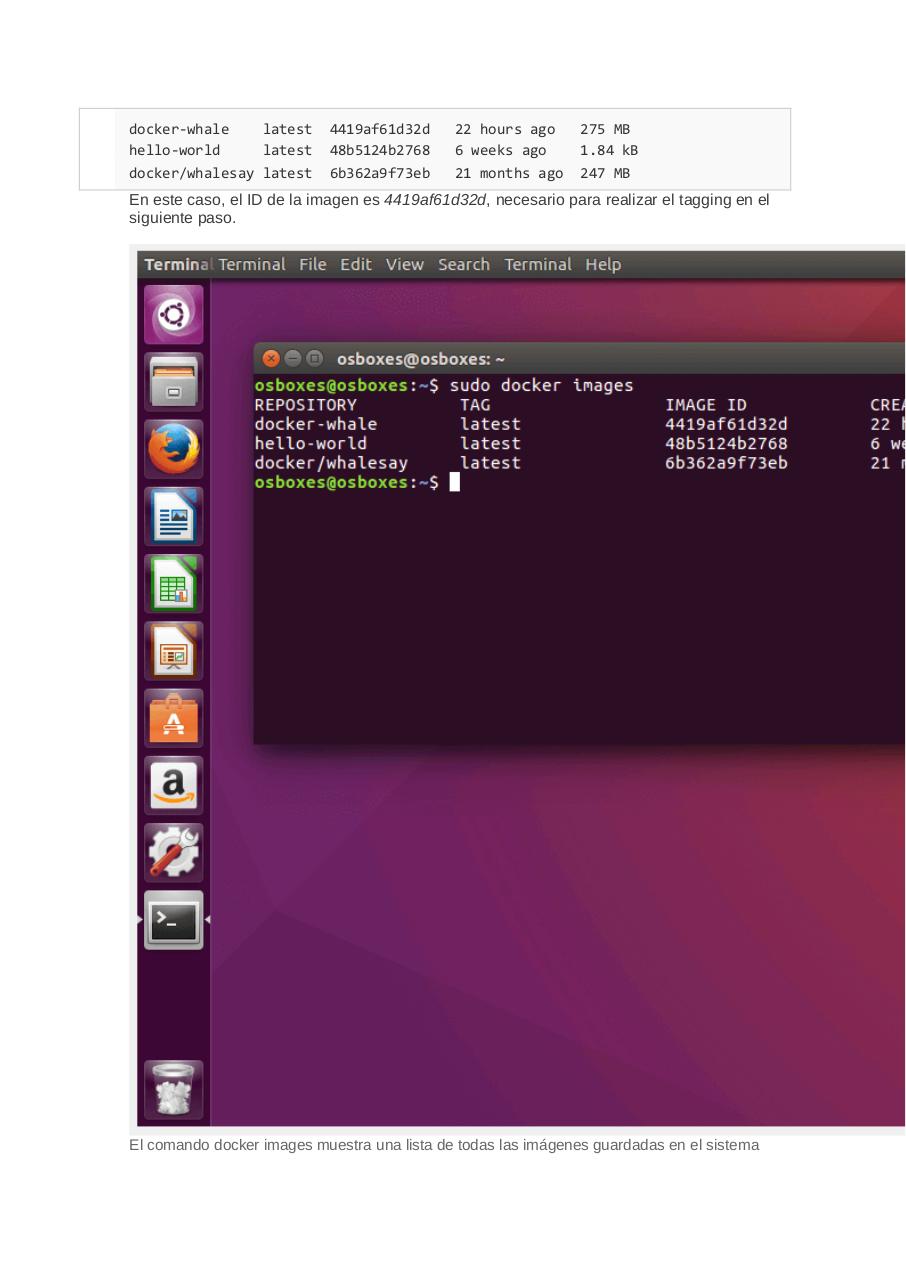
Task: Open the File menu
Action: point(312,264)
